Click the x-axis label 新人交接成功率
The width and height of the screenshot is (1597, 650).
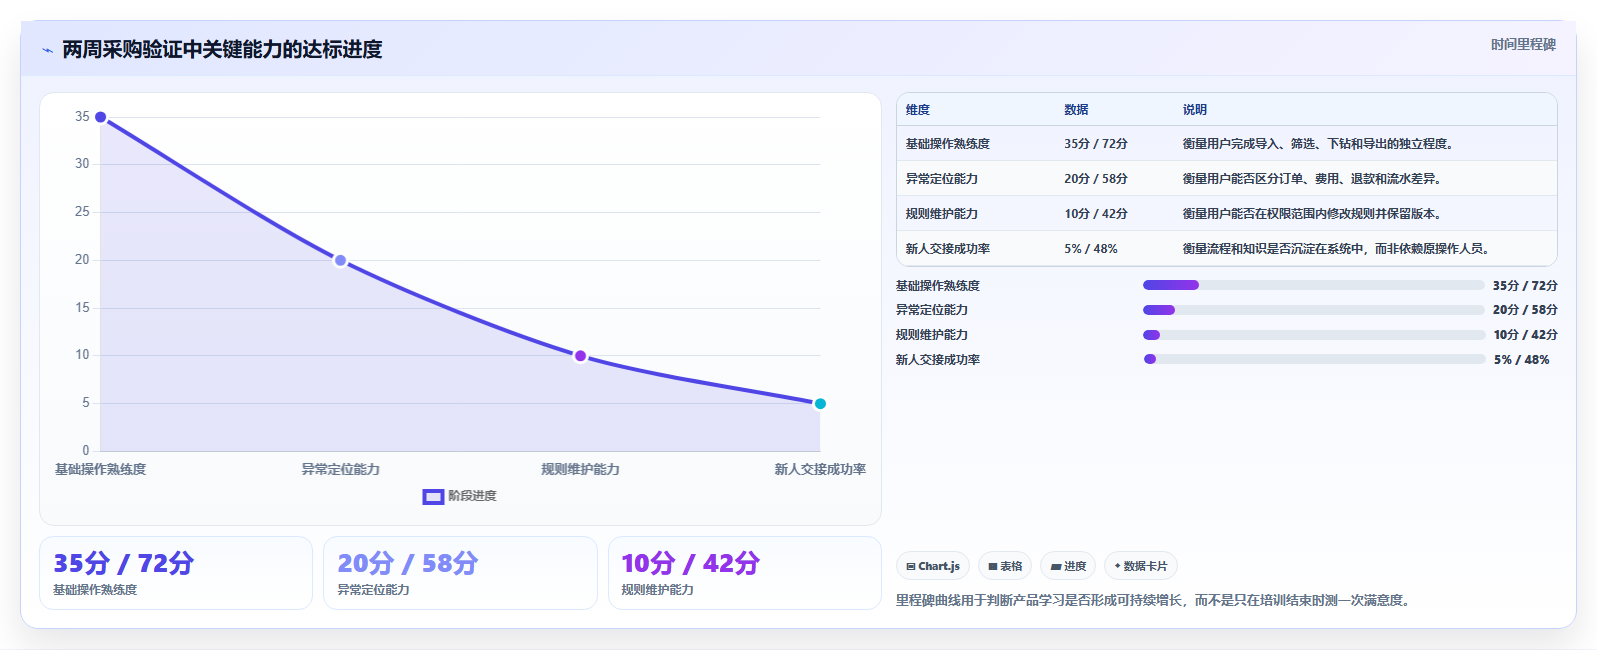[x=820, y=470]
